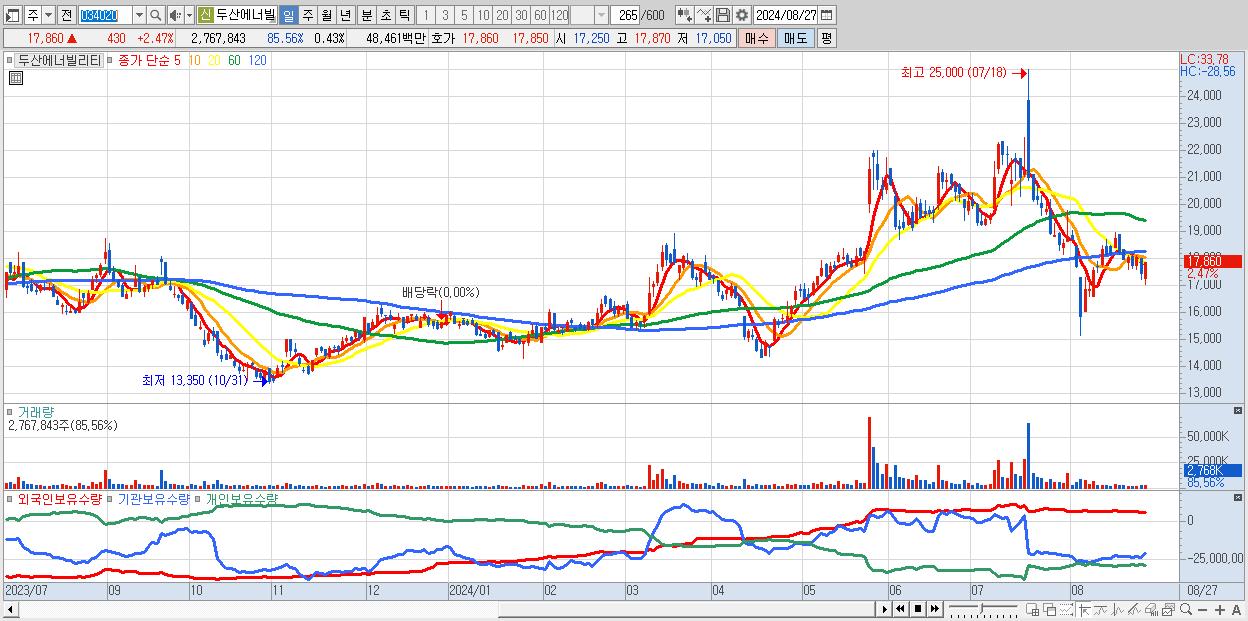Expand the stock code history dropdown
Screen dimensions: 1248x621
tap(139, 15)
